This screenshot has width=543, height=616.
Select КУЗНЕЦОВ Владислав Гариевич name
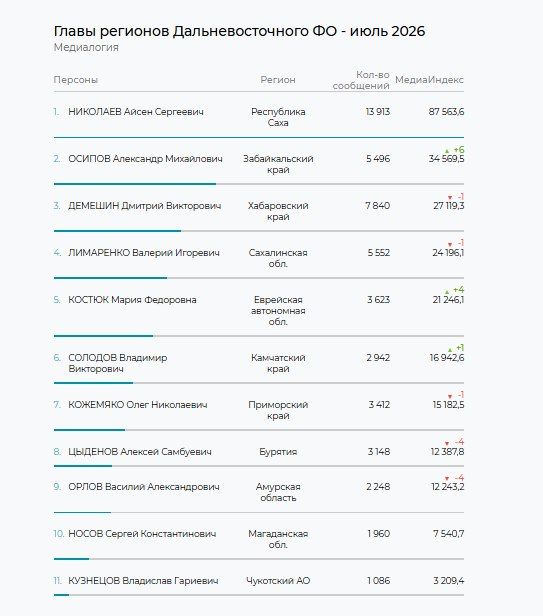pyautogui.click(x=143, y=581)
